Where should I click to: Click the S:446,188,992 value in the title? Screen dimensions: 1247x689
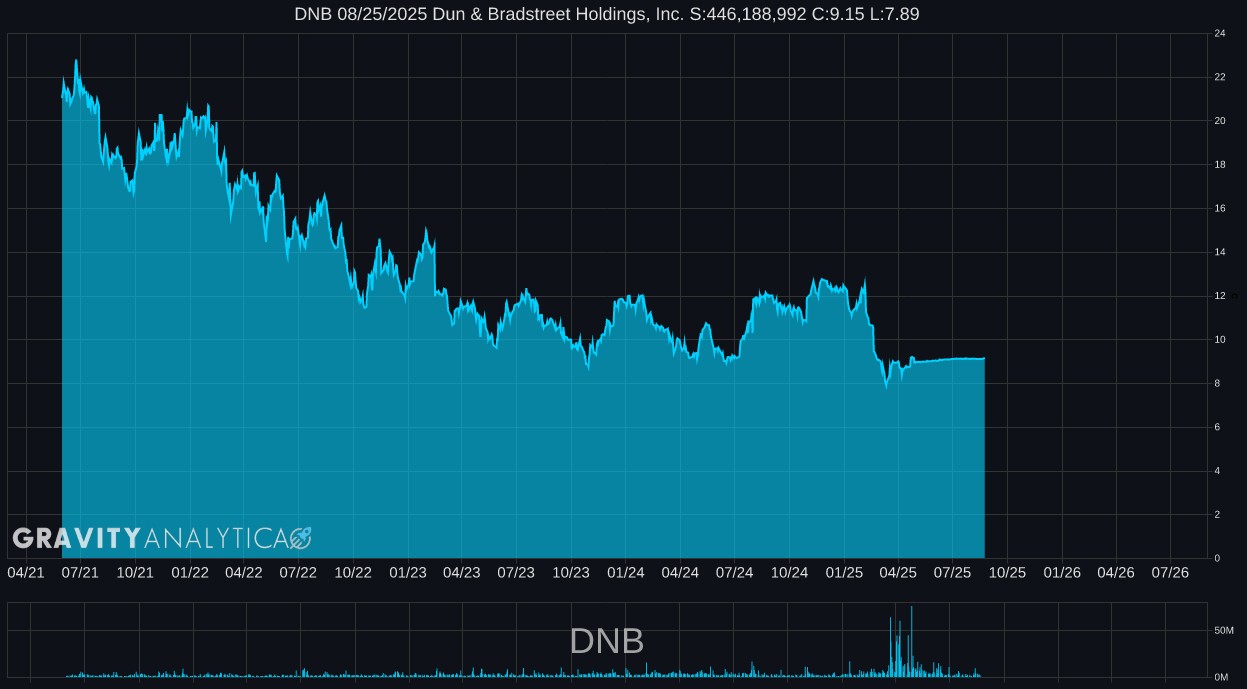(x=748, y=14)
